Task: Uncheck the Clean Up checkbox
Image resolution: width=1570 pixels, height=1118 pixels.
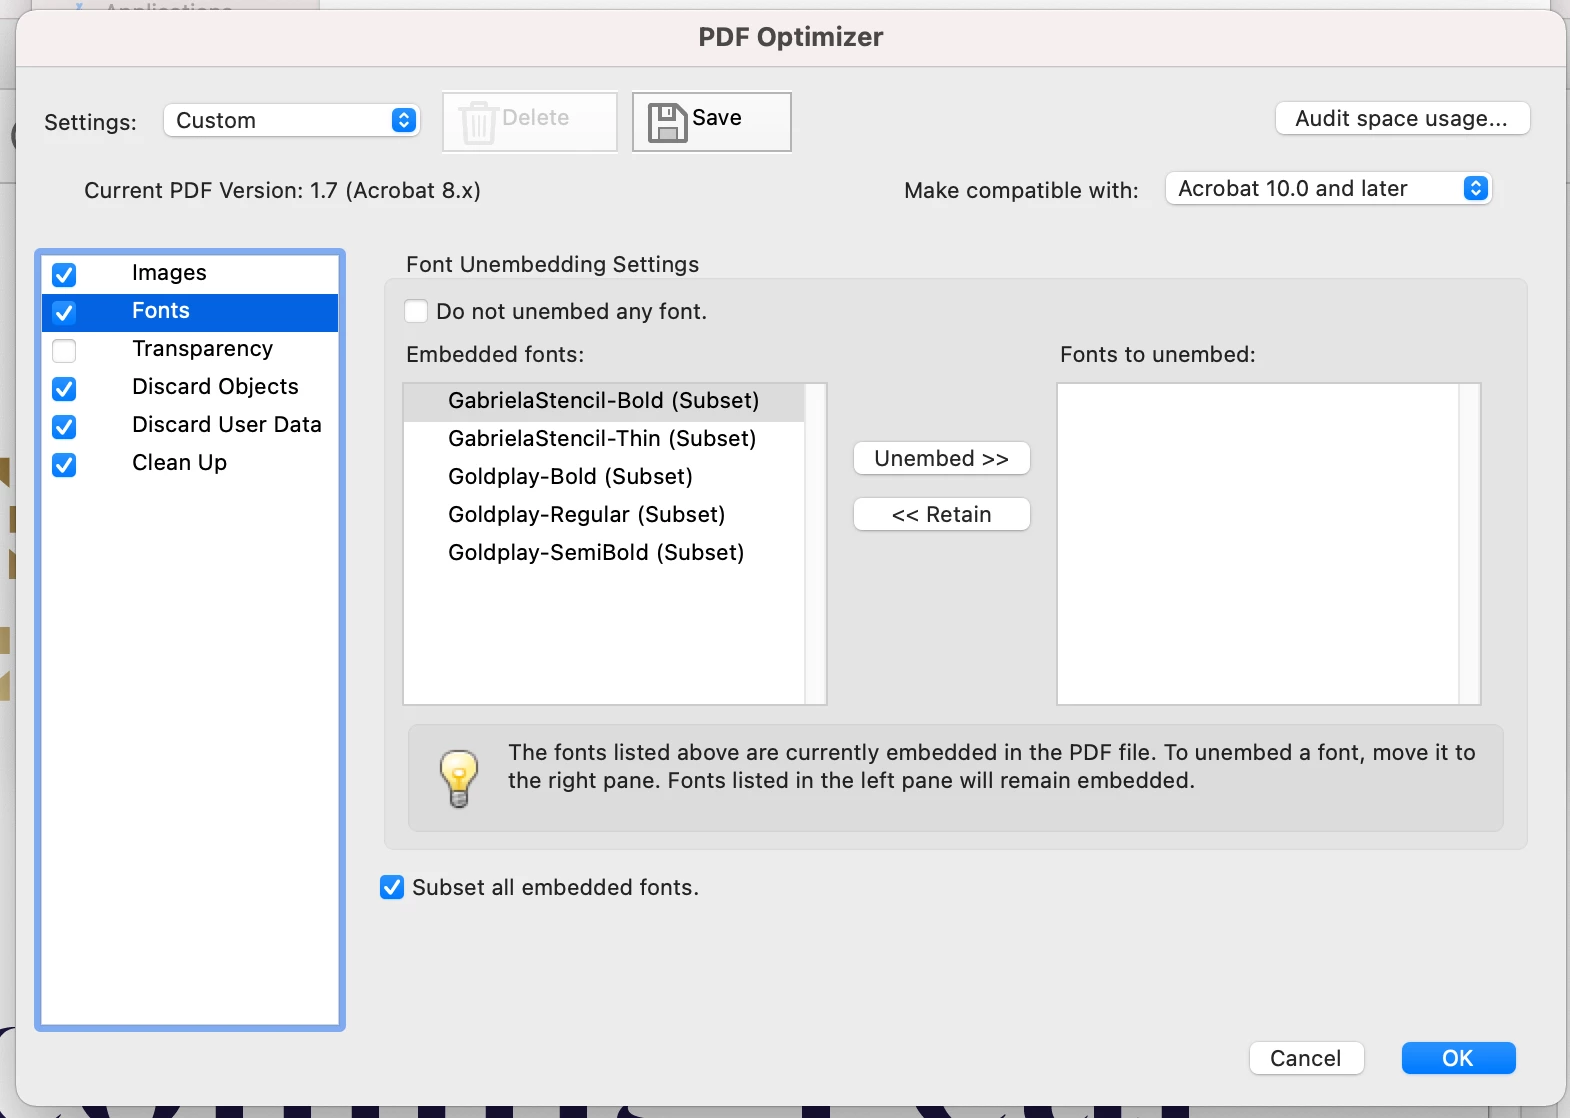Action: 64,464
